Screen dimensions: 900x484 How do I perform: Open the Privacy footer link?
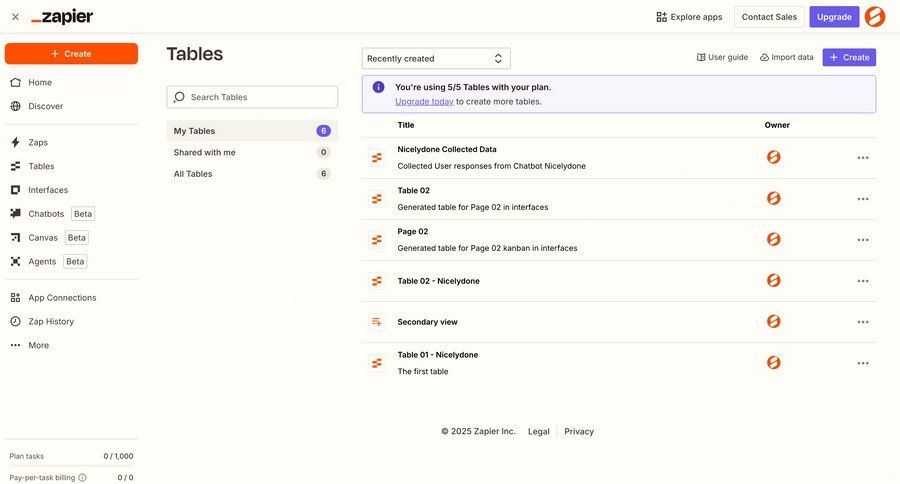(x=579, y=431)
